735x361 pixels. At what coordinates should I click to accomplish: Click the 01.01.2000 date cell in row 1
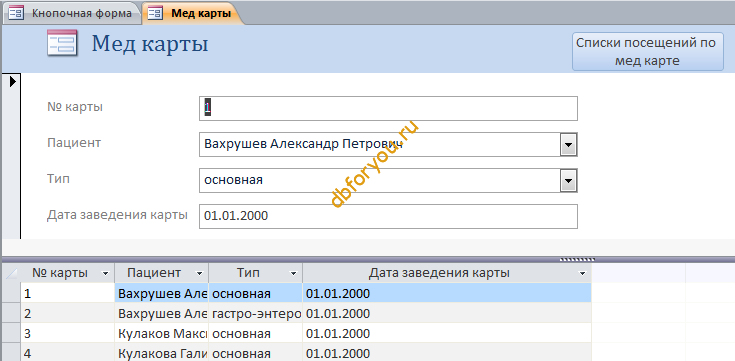[447, 293]
